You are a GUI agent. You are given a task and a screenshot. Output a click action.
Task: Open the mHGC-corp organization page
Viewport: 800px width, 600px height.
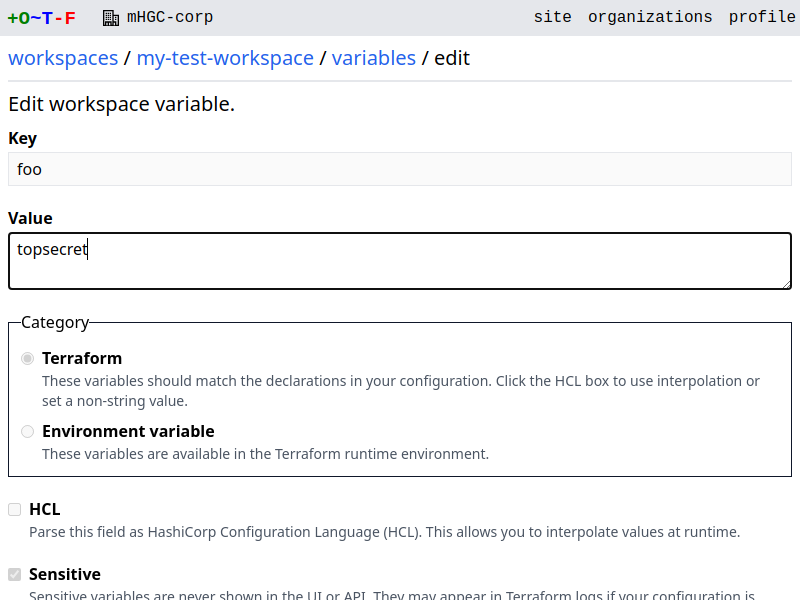pyautogui.click(x=170, y=17)
